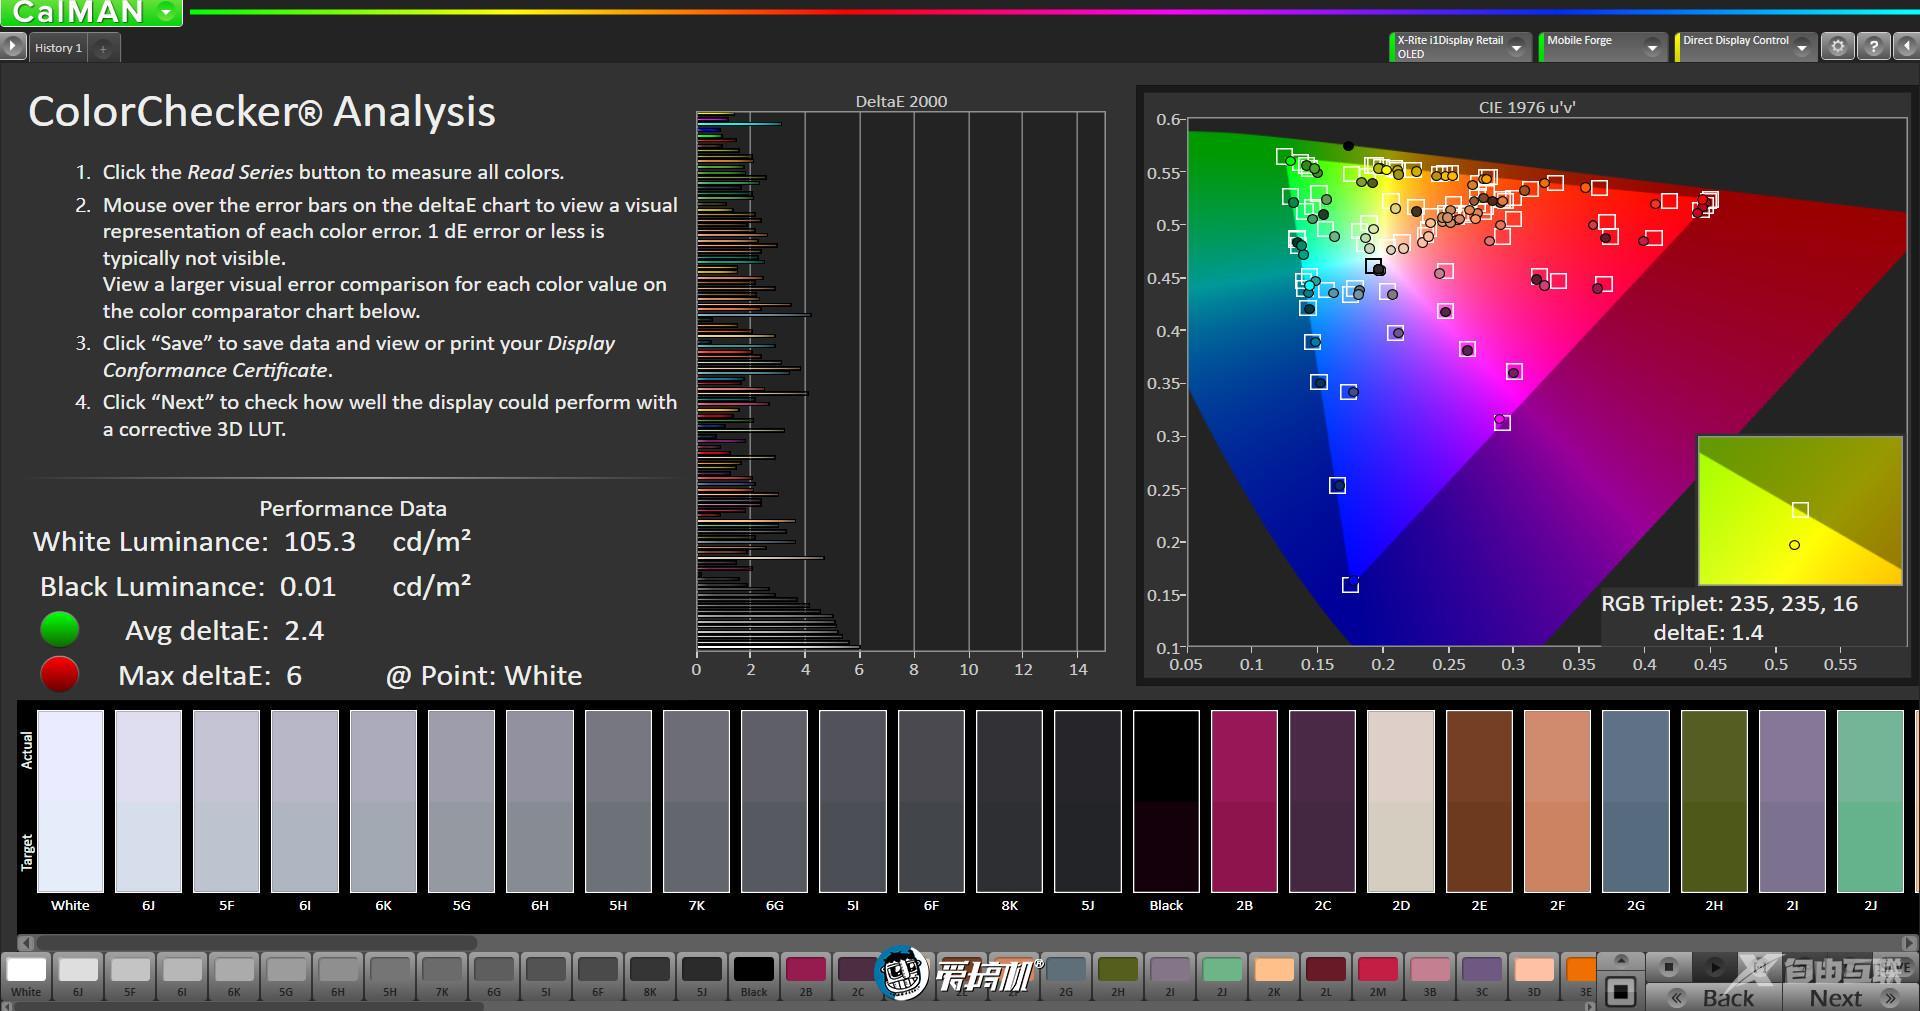Click the 2J mint comparator bar

point(1870,801)
